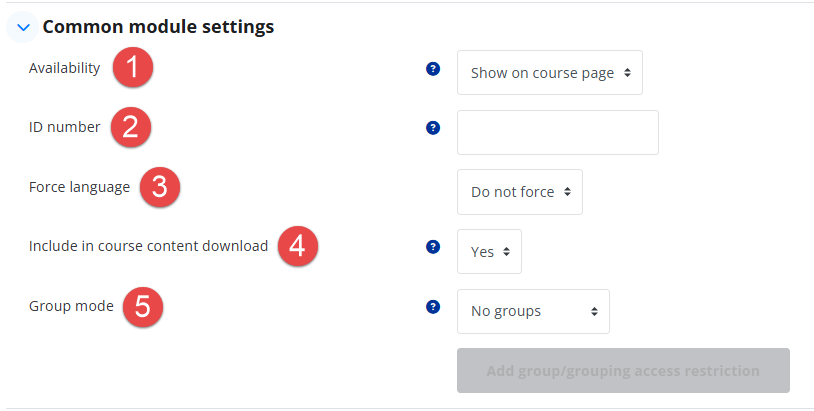Open help icon for Availability
Viewport: 814px width, 411px height.
tap(433, 68)
